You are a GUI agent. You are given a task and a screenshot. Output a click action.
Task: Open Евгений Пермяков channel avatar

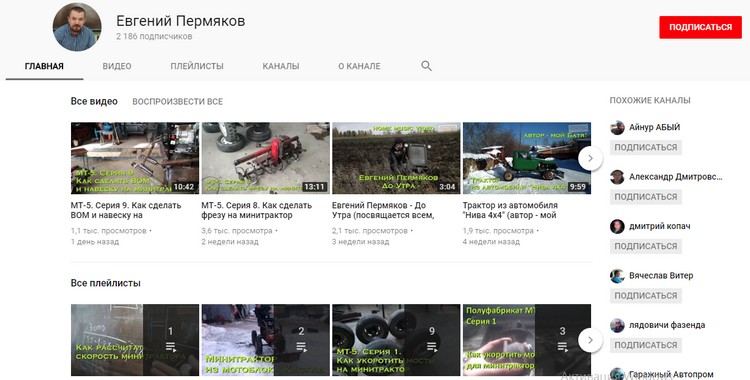tap(77, 27)
